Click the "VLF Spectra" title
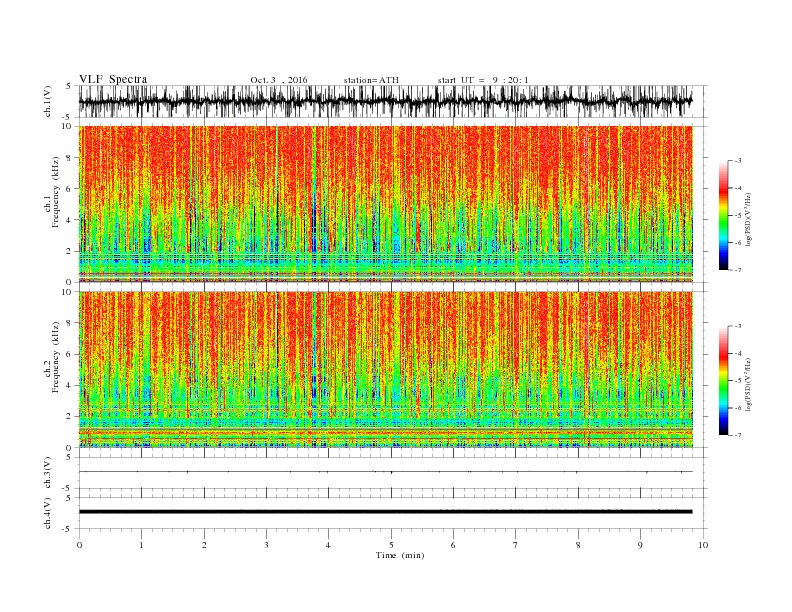This screenshot has width=792, height=612. 113,79
